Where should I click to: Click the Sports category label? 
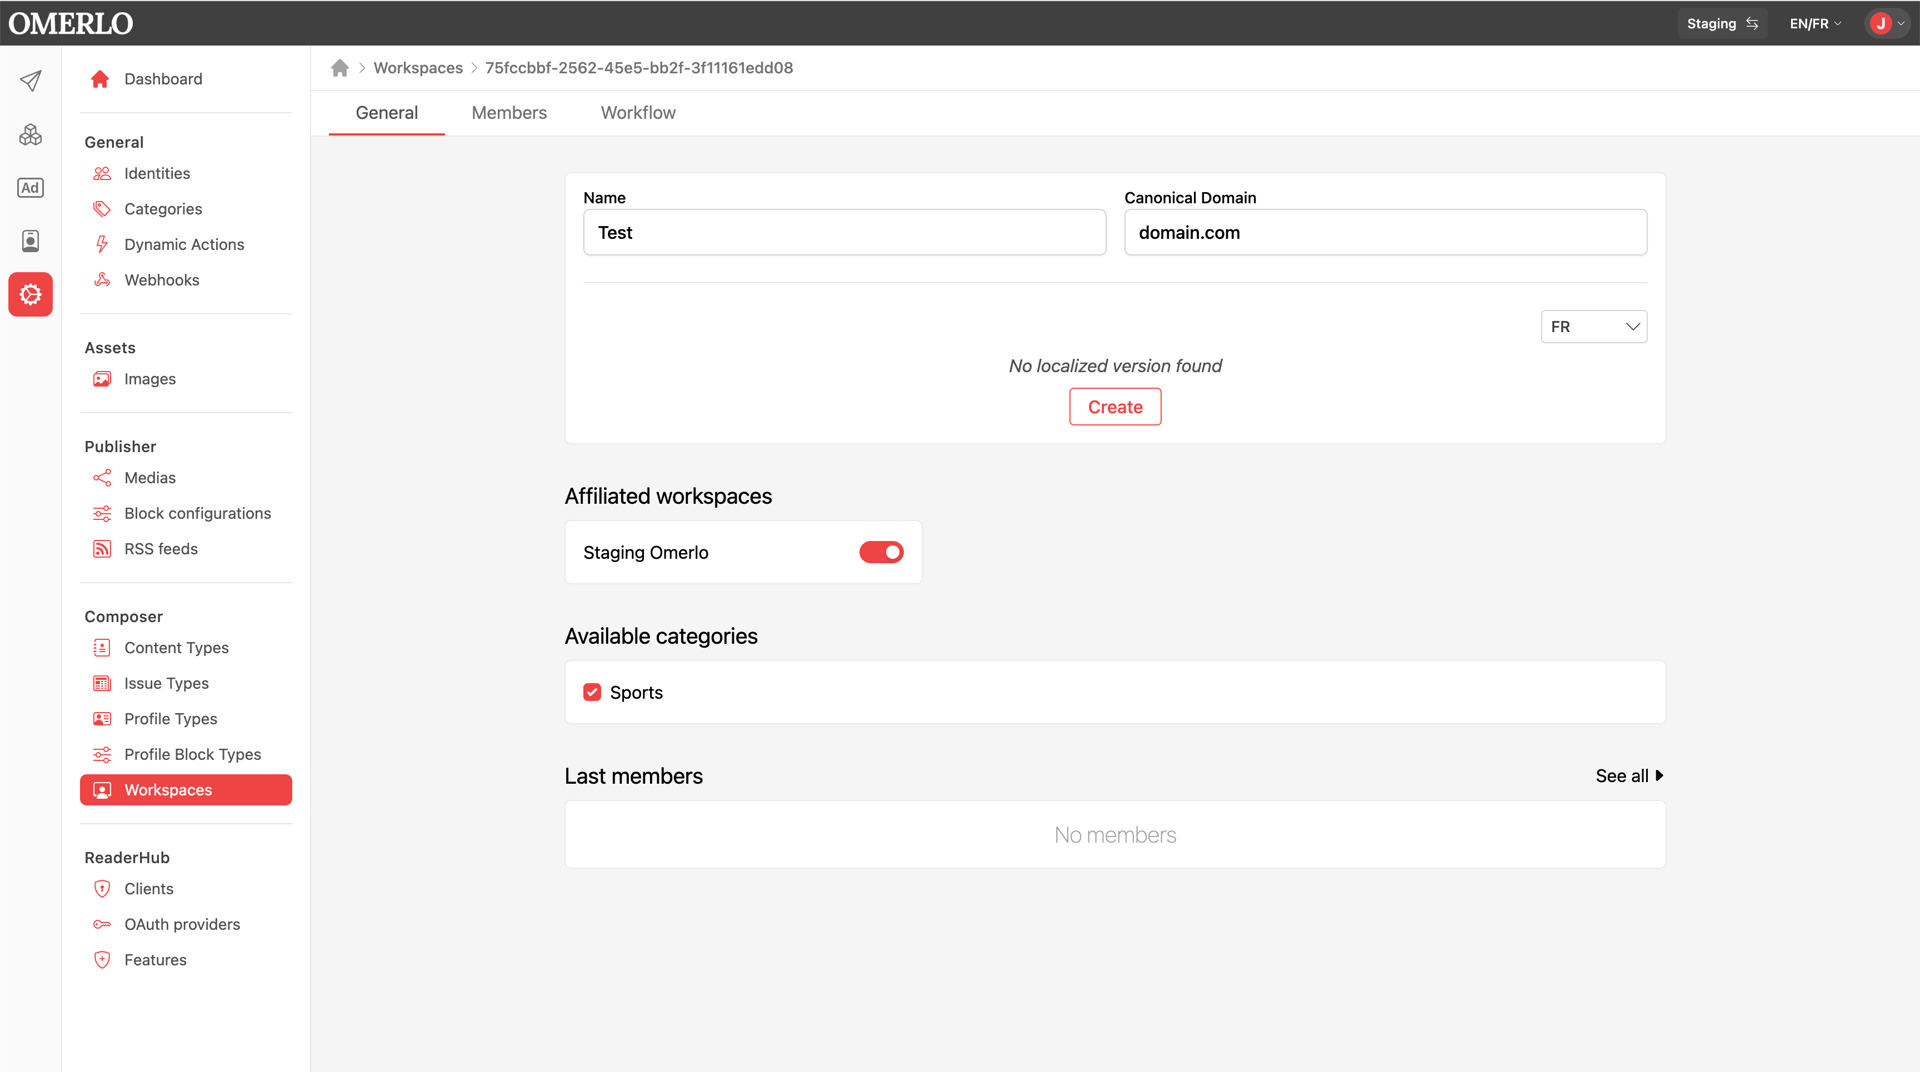coord(636,693)
